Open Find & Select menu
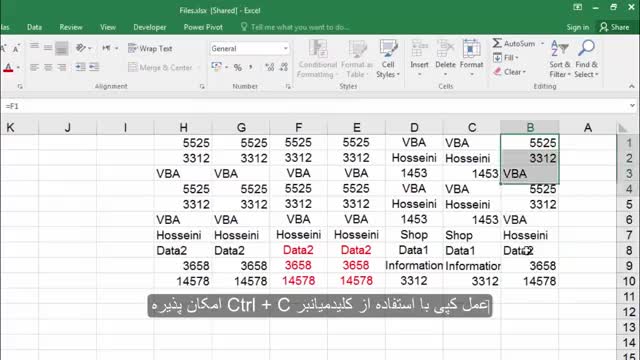The image size is (640, 360). click(586, 59)
